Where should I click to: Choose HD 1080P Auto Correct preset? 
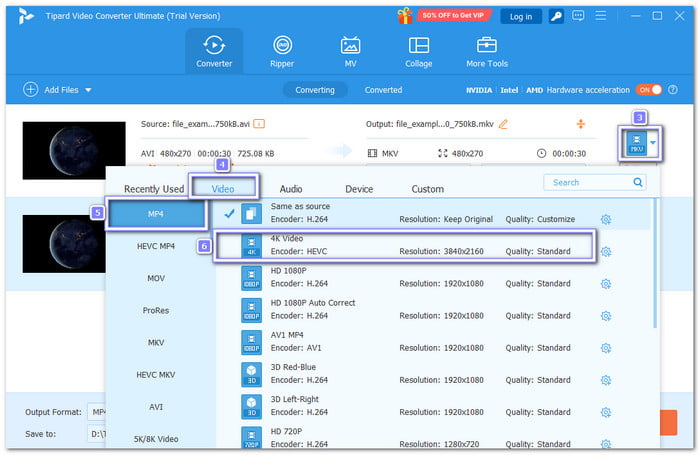(x=433, y=309)
